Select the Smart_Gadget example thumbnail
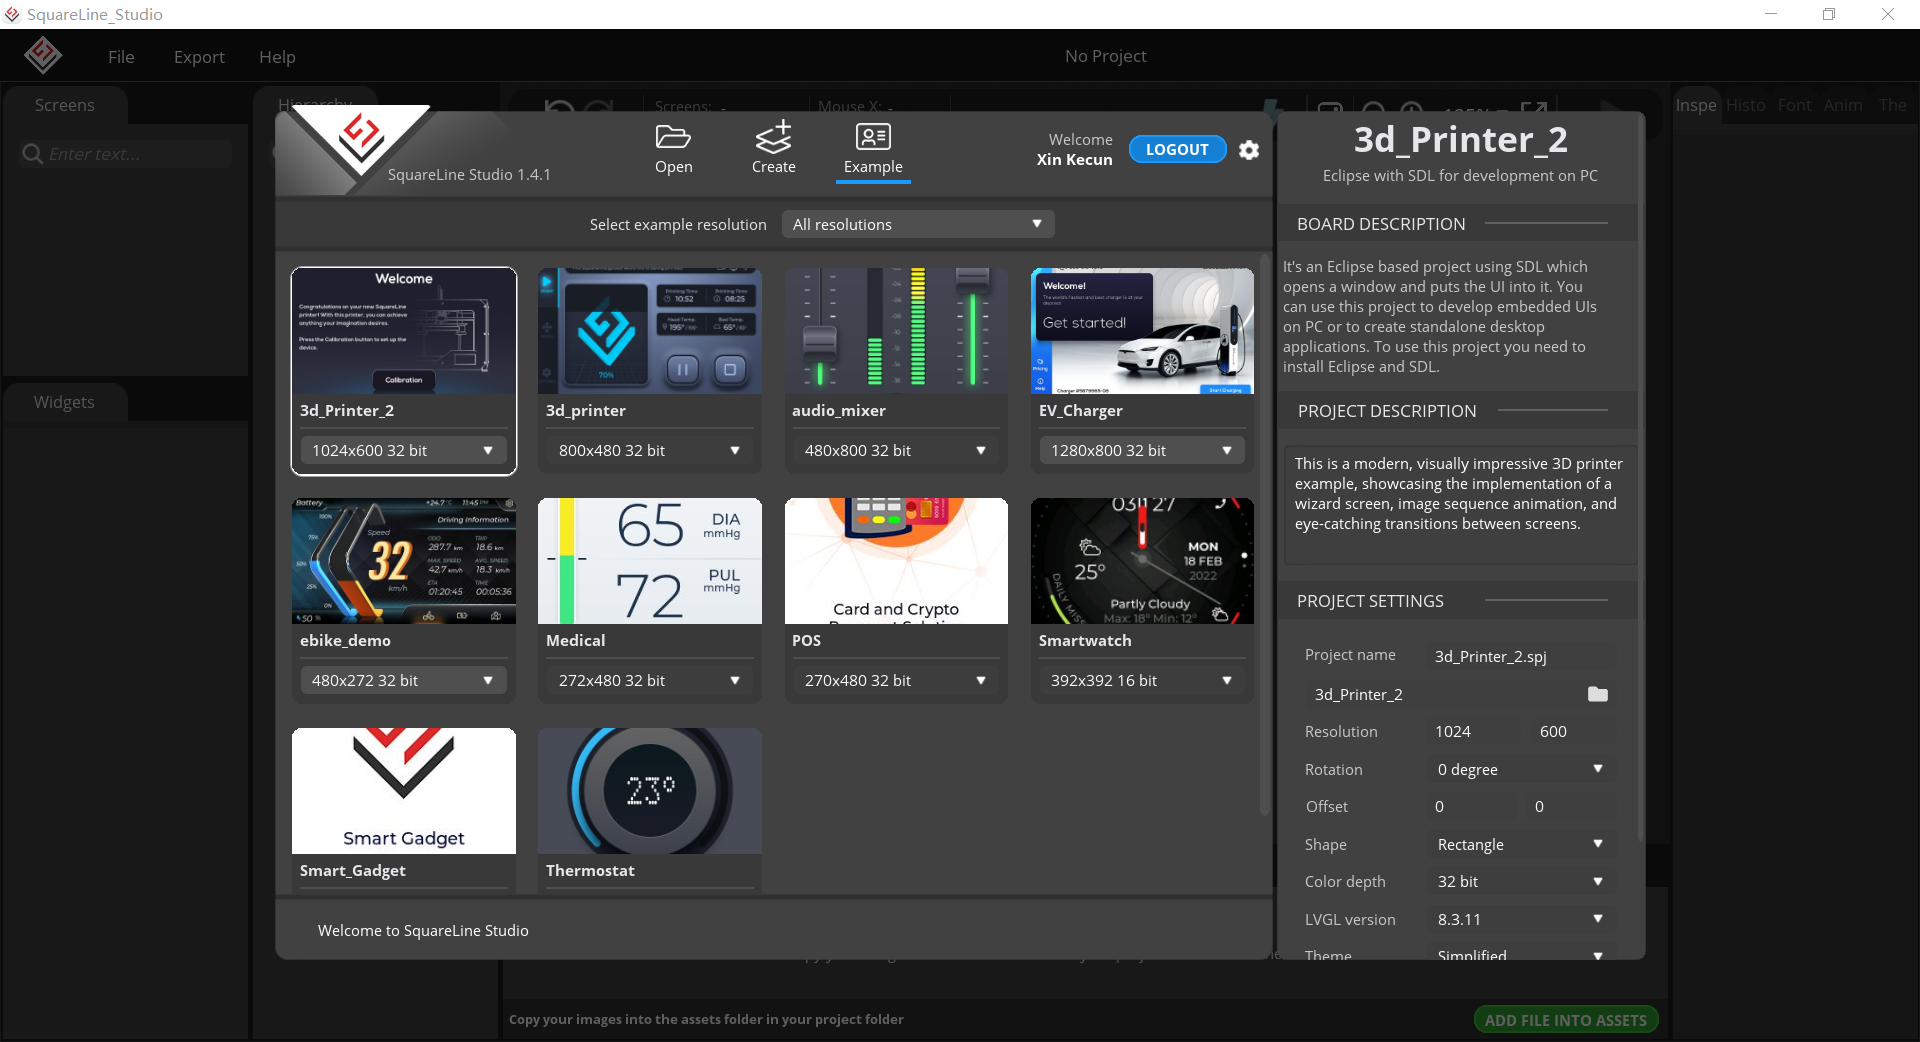This screenshot has width=1920, height=1042. tap(404, 791)
